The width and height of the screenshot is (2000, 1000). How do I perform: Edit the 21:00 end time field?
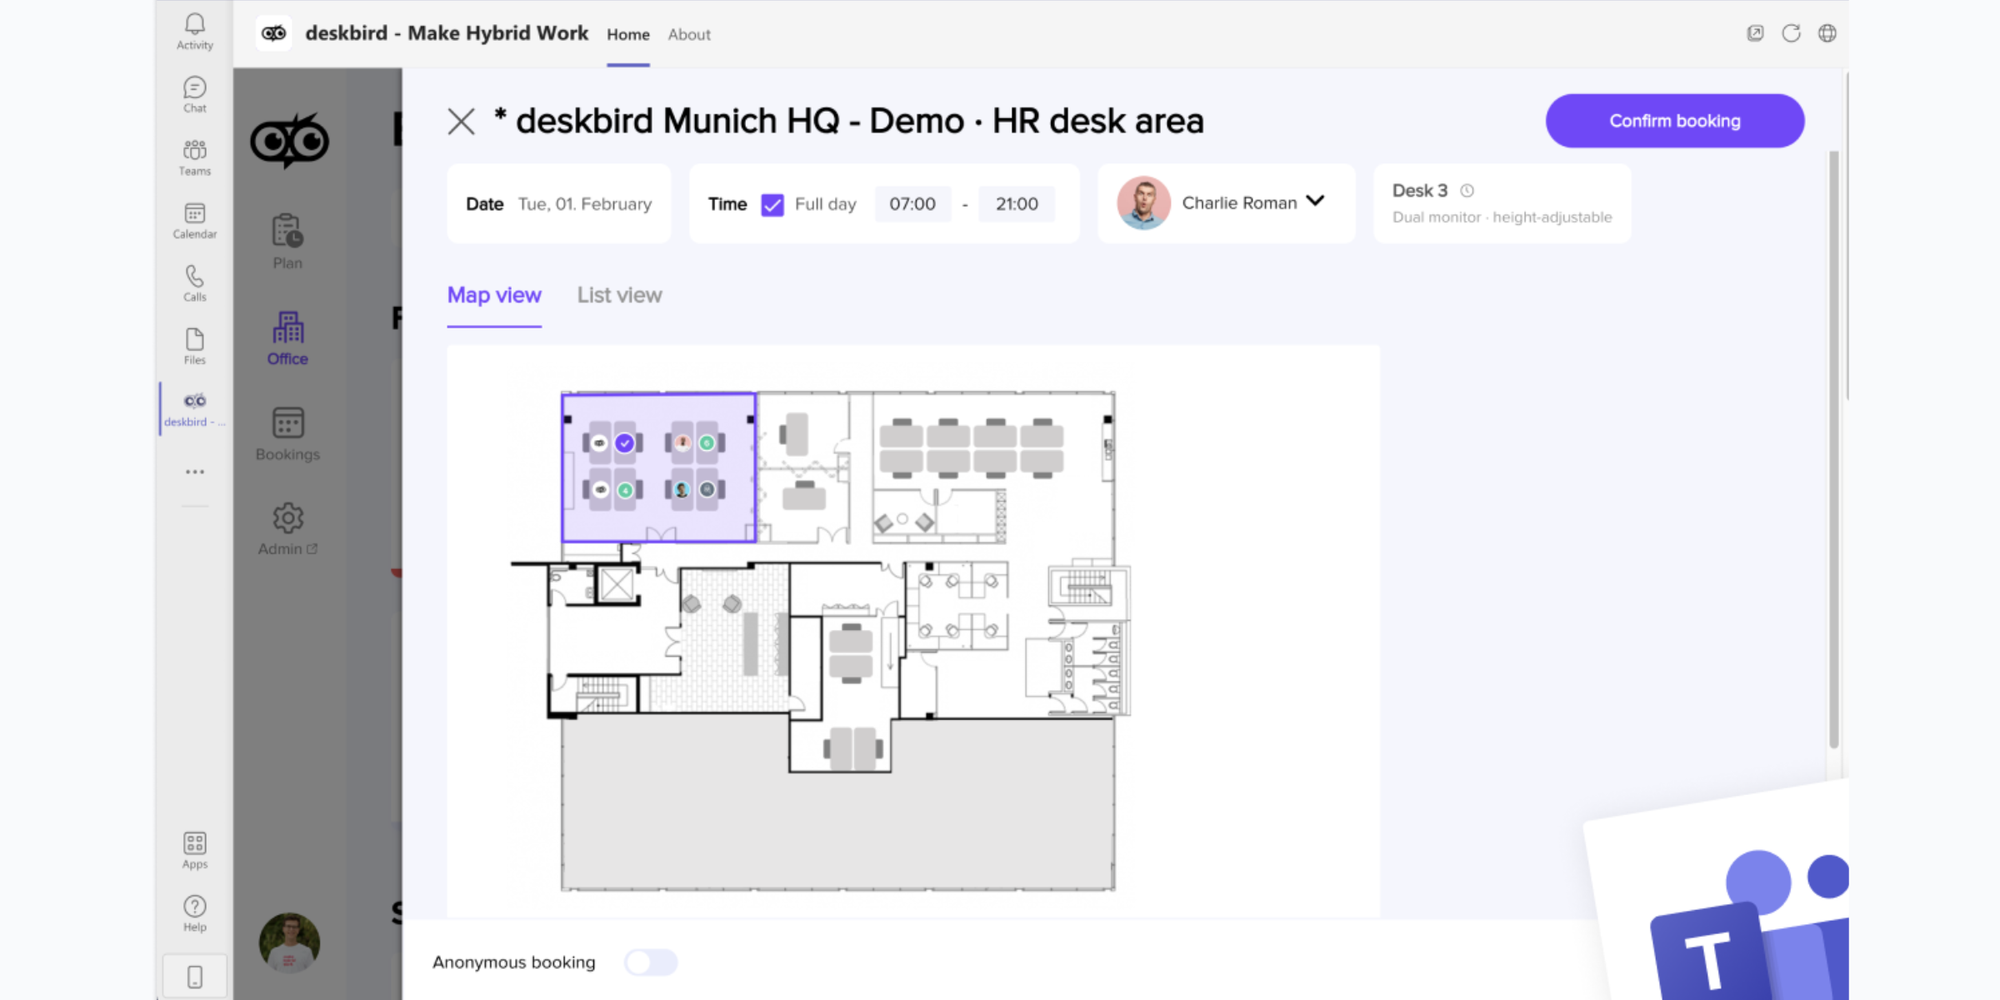(1017, 204)
